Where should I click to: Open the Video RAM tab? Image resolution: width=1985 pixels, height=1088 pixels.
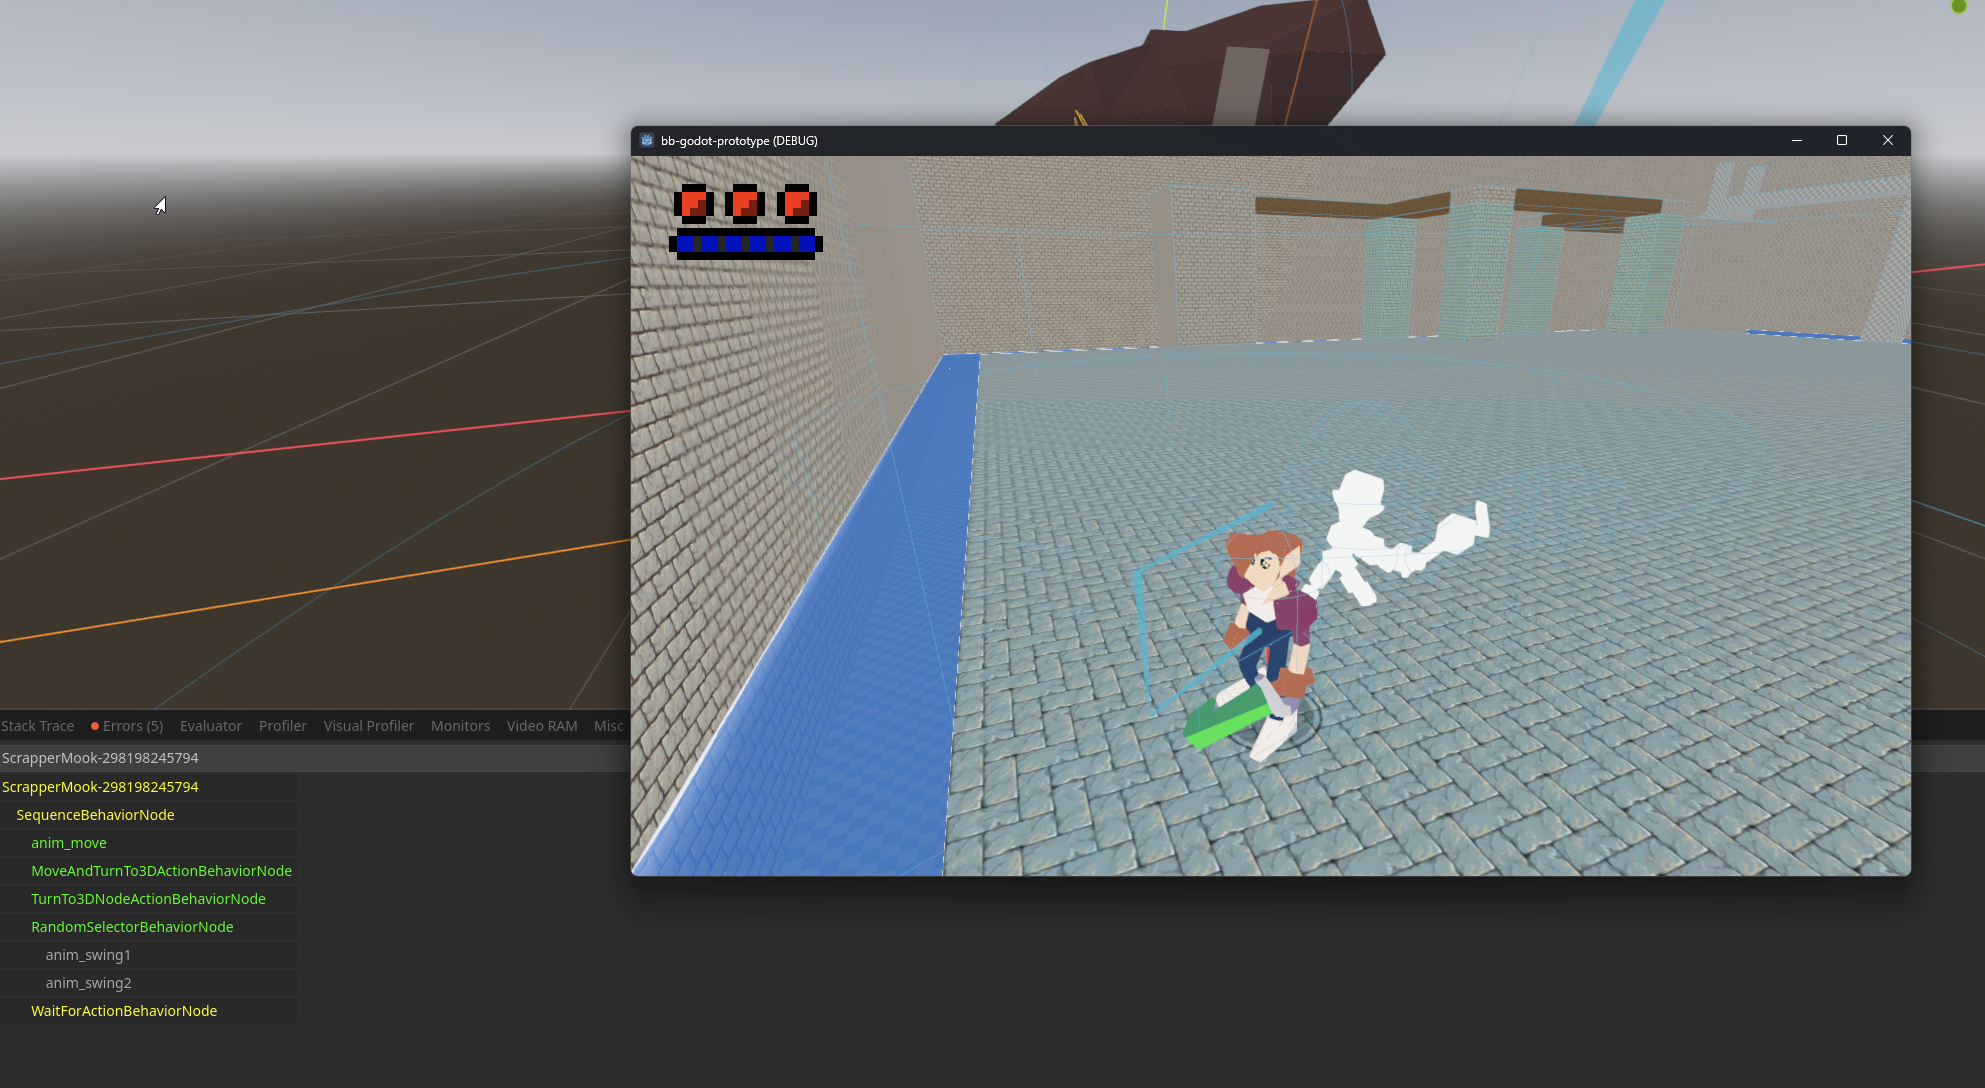(542, 726)
